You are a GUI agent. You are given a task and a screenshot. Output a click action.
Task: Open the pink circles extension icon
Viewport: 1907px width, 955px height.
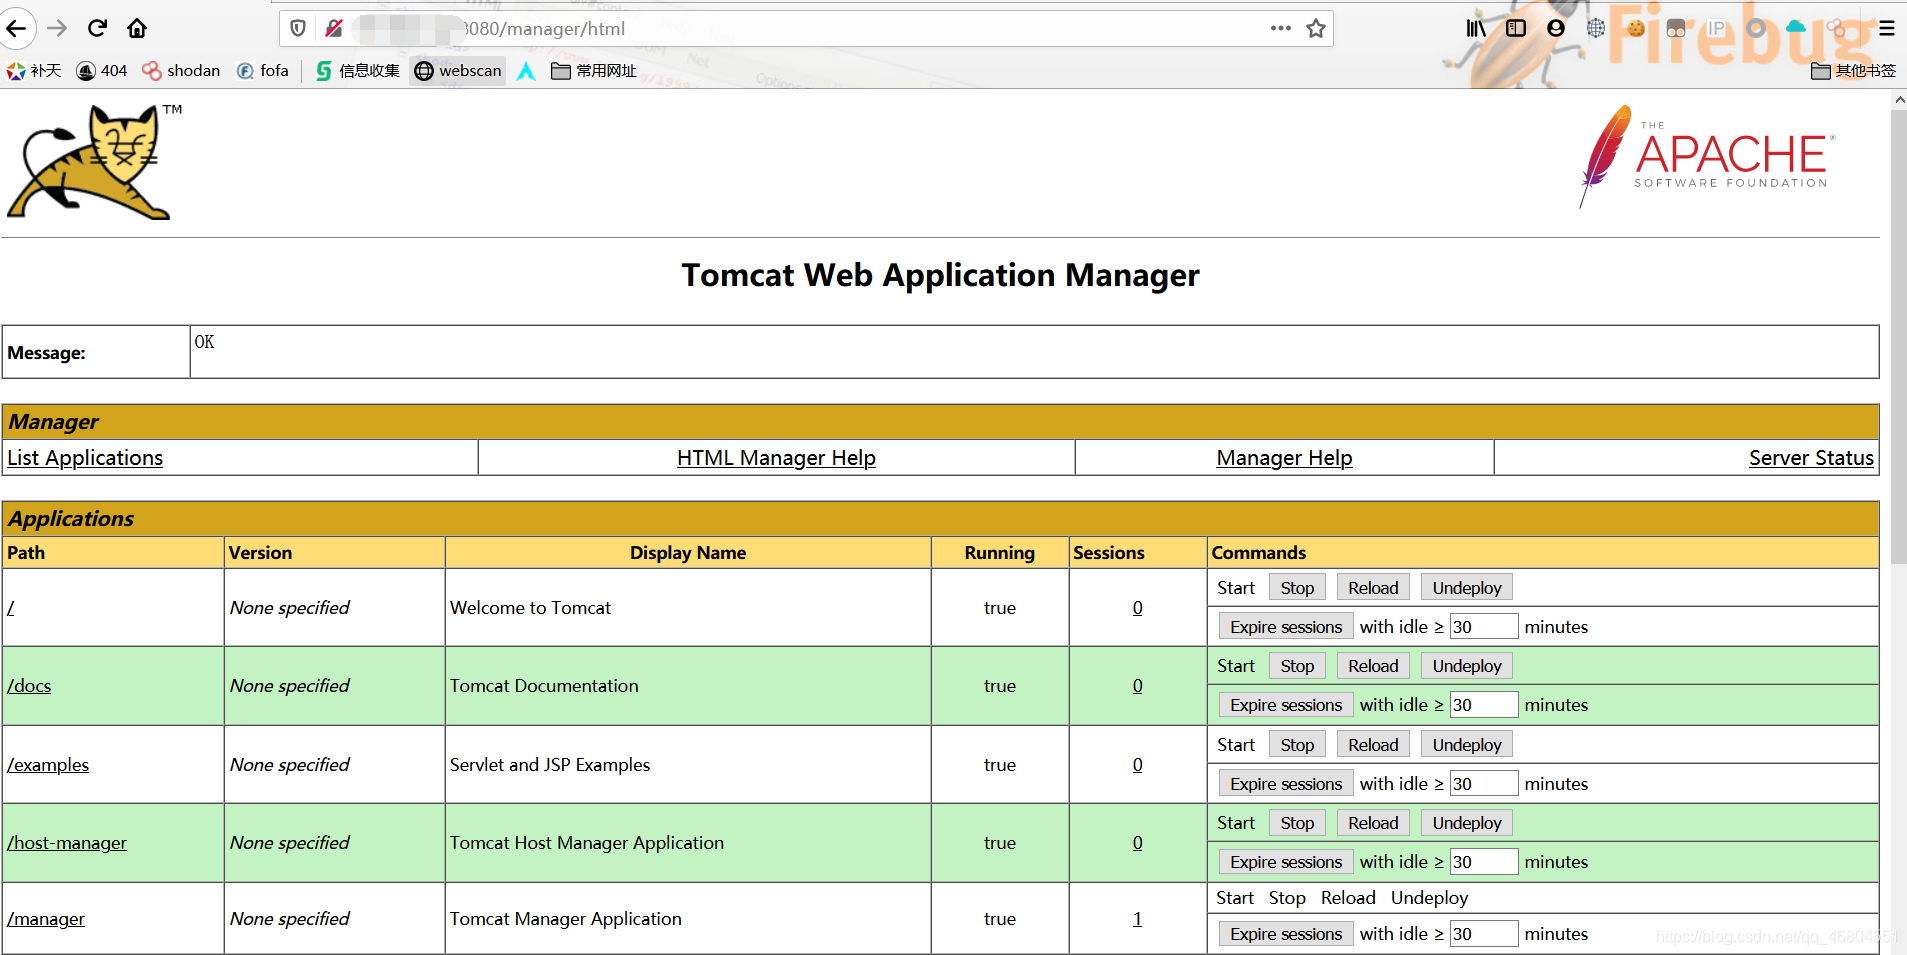tap(1836, 28)
